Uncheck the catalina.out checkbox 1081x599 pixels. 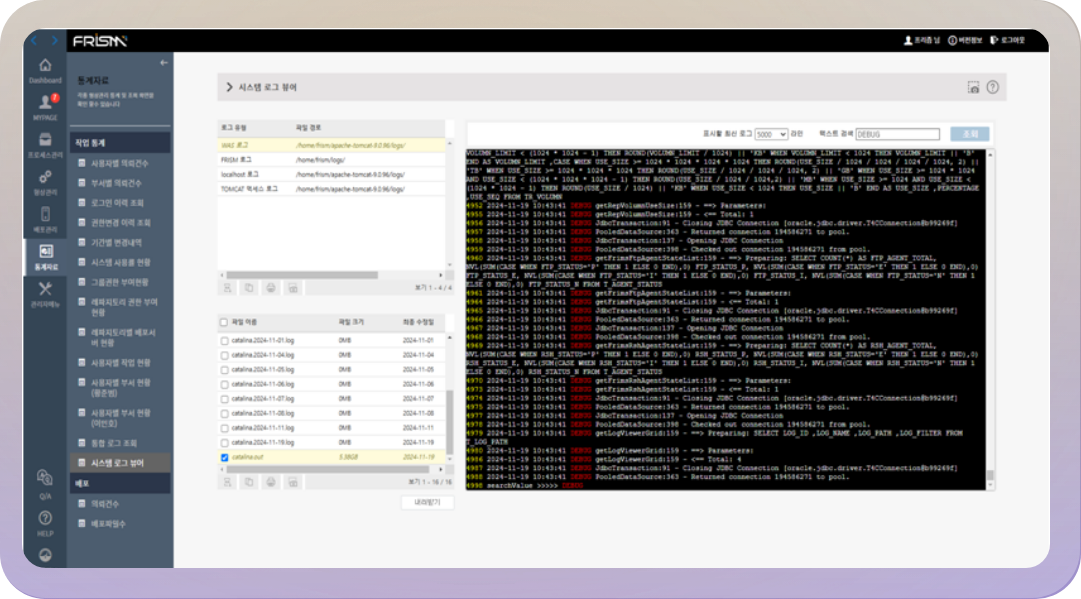[x=225, y=457]
